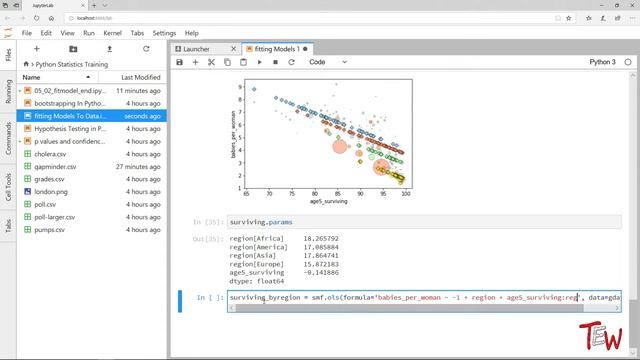Select poll.csv file
The width and height of the screenshot is (640, 360).
(x=92, y=204)
